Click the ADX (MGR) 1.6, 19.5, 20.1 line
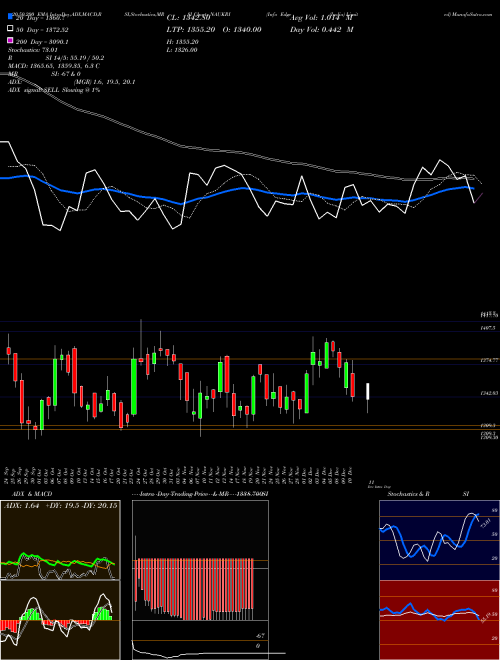This screenshot has height=660, width=500. [x=72, y=82]
